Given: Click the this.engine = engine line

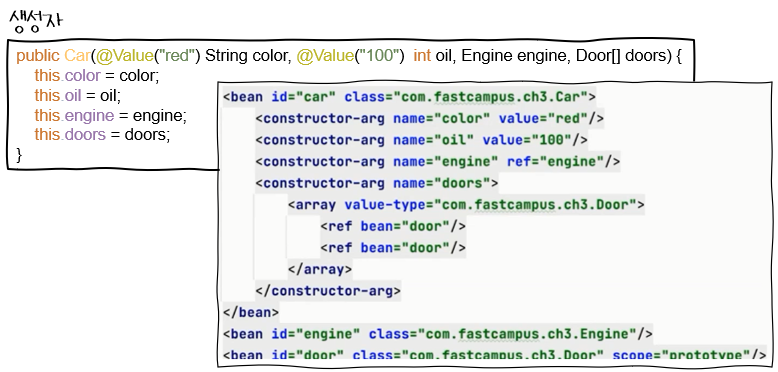Looking at the screenshot, I should (x=111, y=115).
